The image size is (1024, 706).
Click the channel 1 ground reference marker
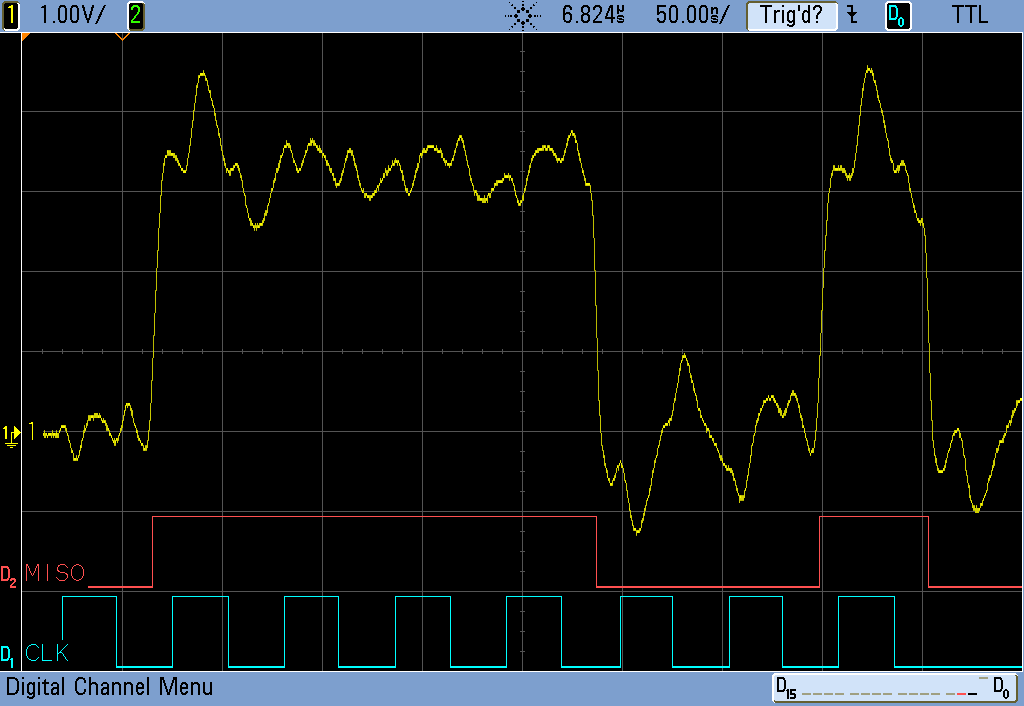pyautogui.click(x=10, y=433)
